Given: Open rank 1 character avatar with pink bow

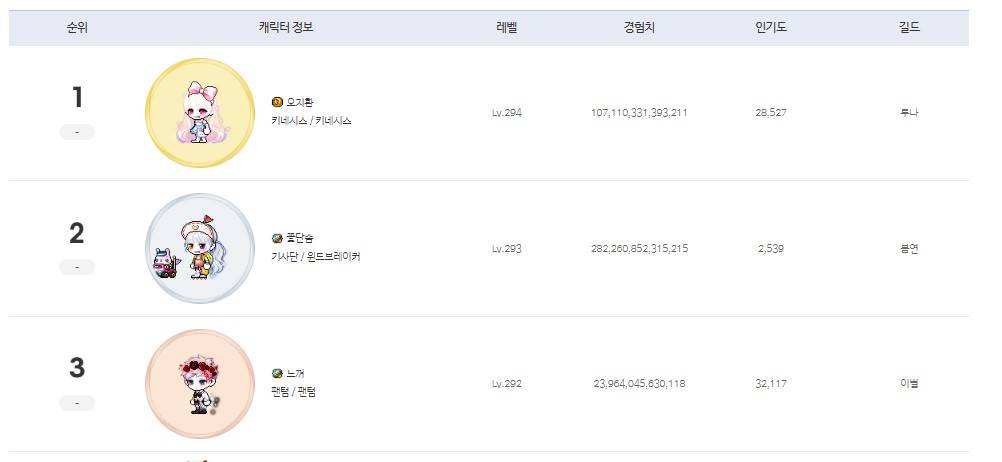Looking at the screenshot, I should point(199,112).
